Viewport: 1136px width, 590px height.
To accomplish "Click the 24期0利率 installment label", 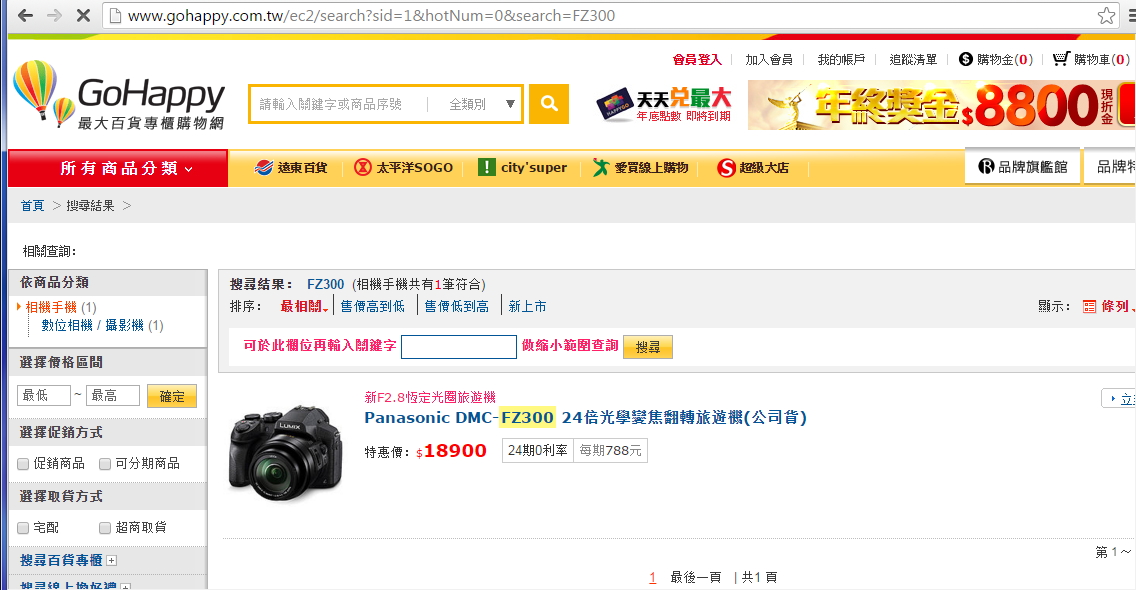I will point(538,450).
